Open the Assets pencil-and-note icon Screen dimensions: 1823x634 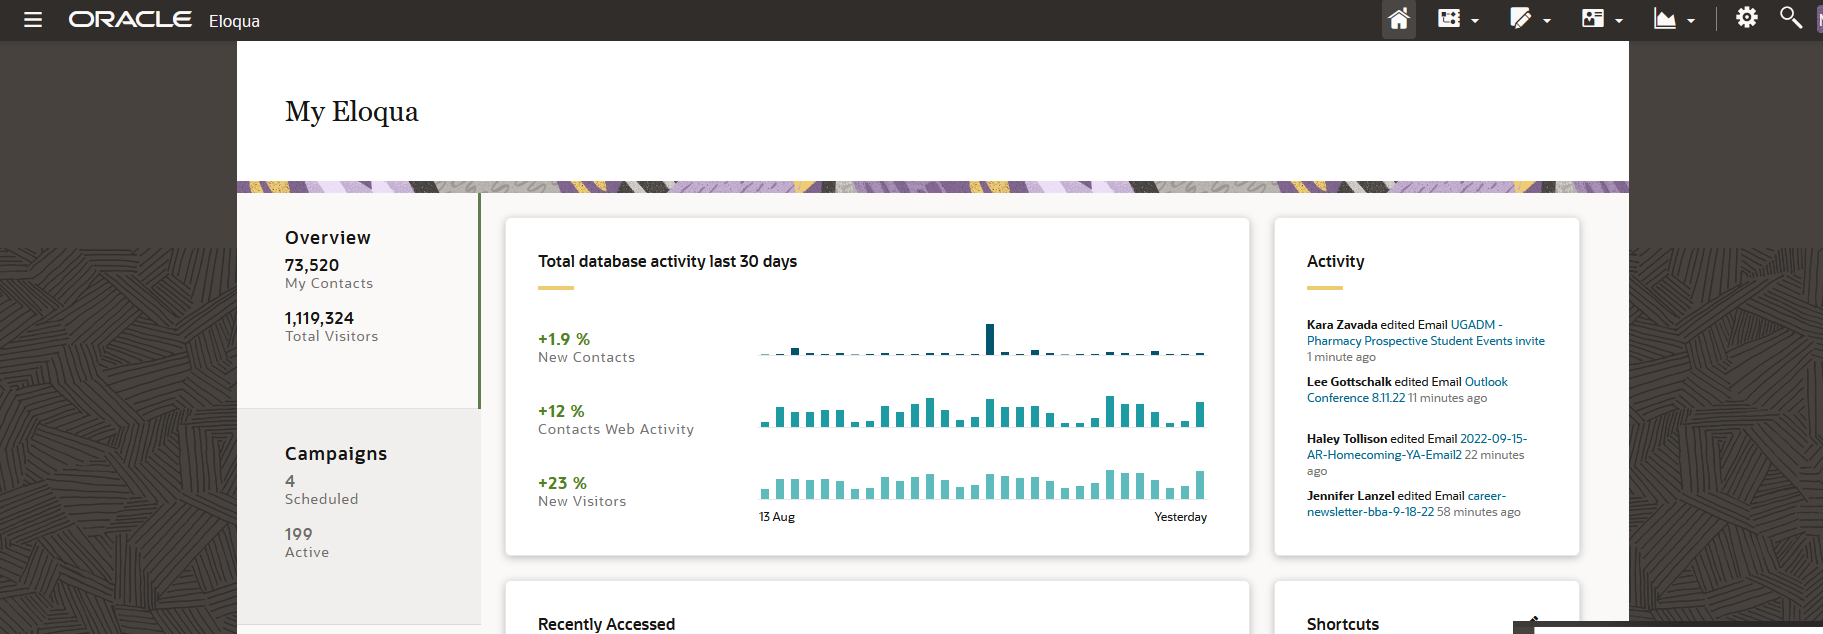coord(1520,19)
